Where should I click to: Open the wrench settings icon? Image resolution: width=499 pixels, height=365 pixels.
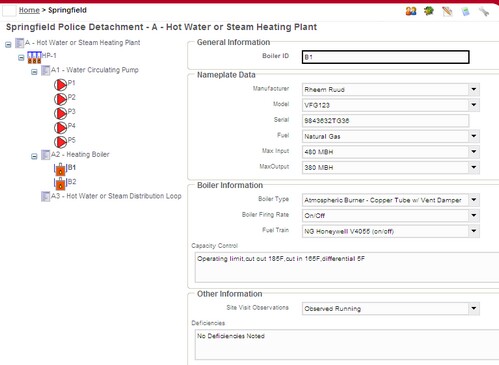484,11
